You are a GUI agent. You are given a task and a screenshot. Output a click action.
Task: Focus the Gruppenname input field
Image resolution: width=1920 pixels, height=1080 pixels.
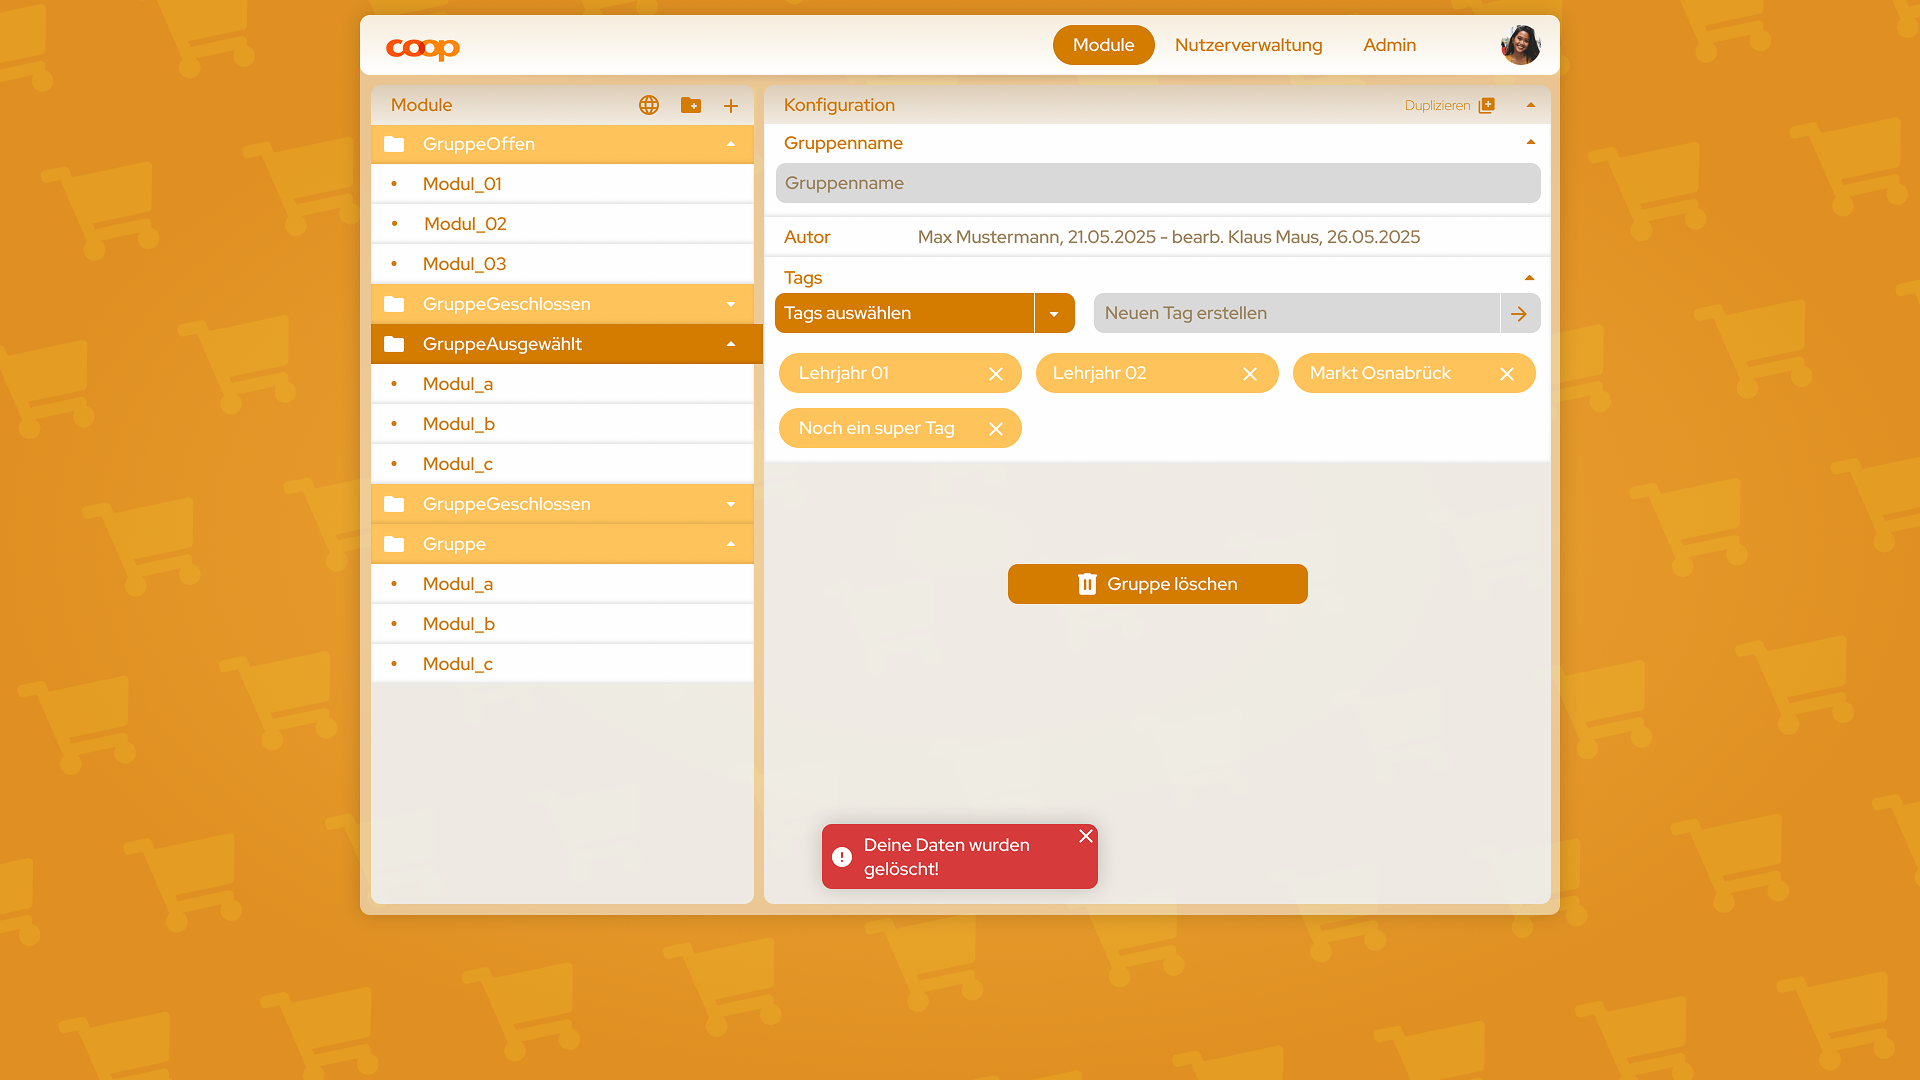pyautogui.click(x=1157, y=183)
